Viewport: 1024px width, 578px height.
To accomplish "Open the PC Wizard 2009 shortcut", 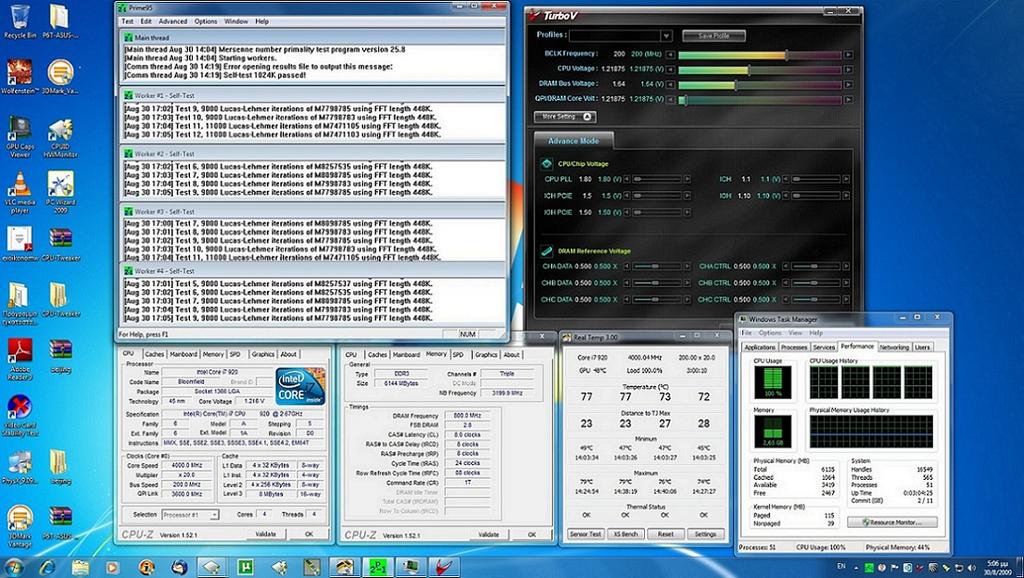I will coord(60,193).
